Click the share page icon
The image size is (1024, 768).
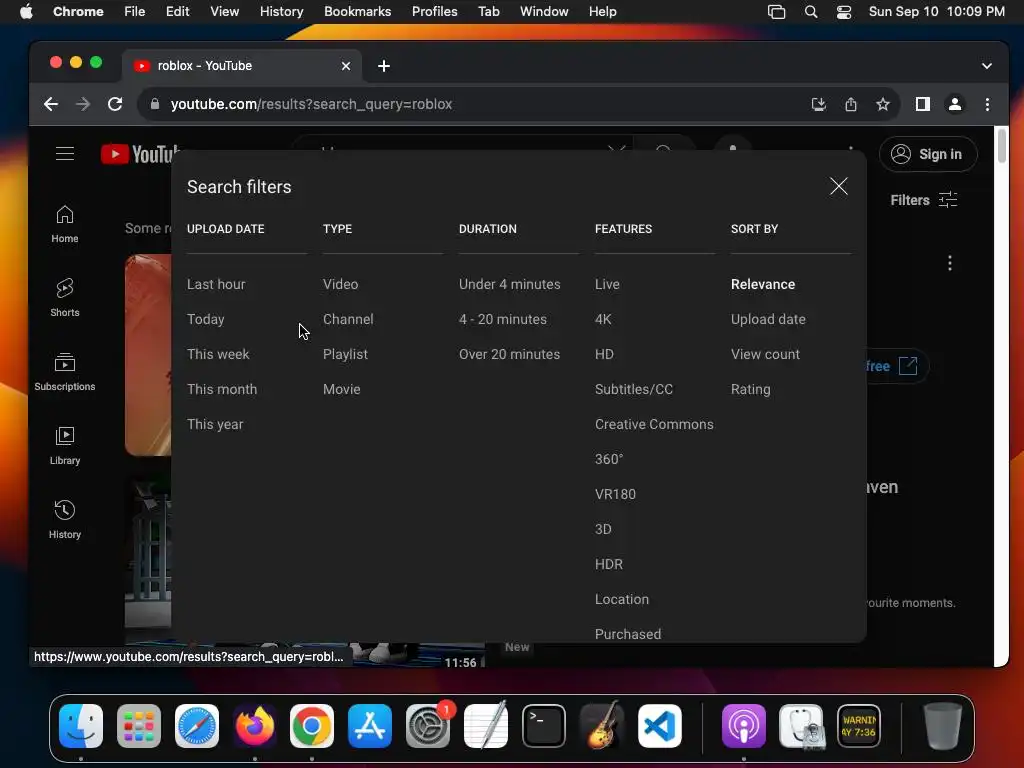click(x=850, y=104)
